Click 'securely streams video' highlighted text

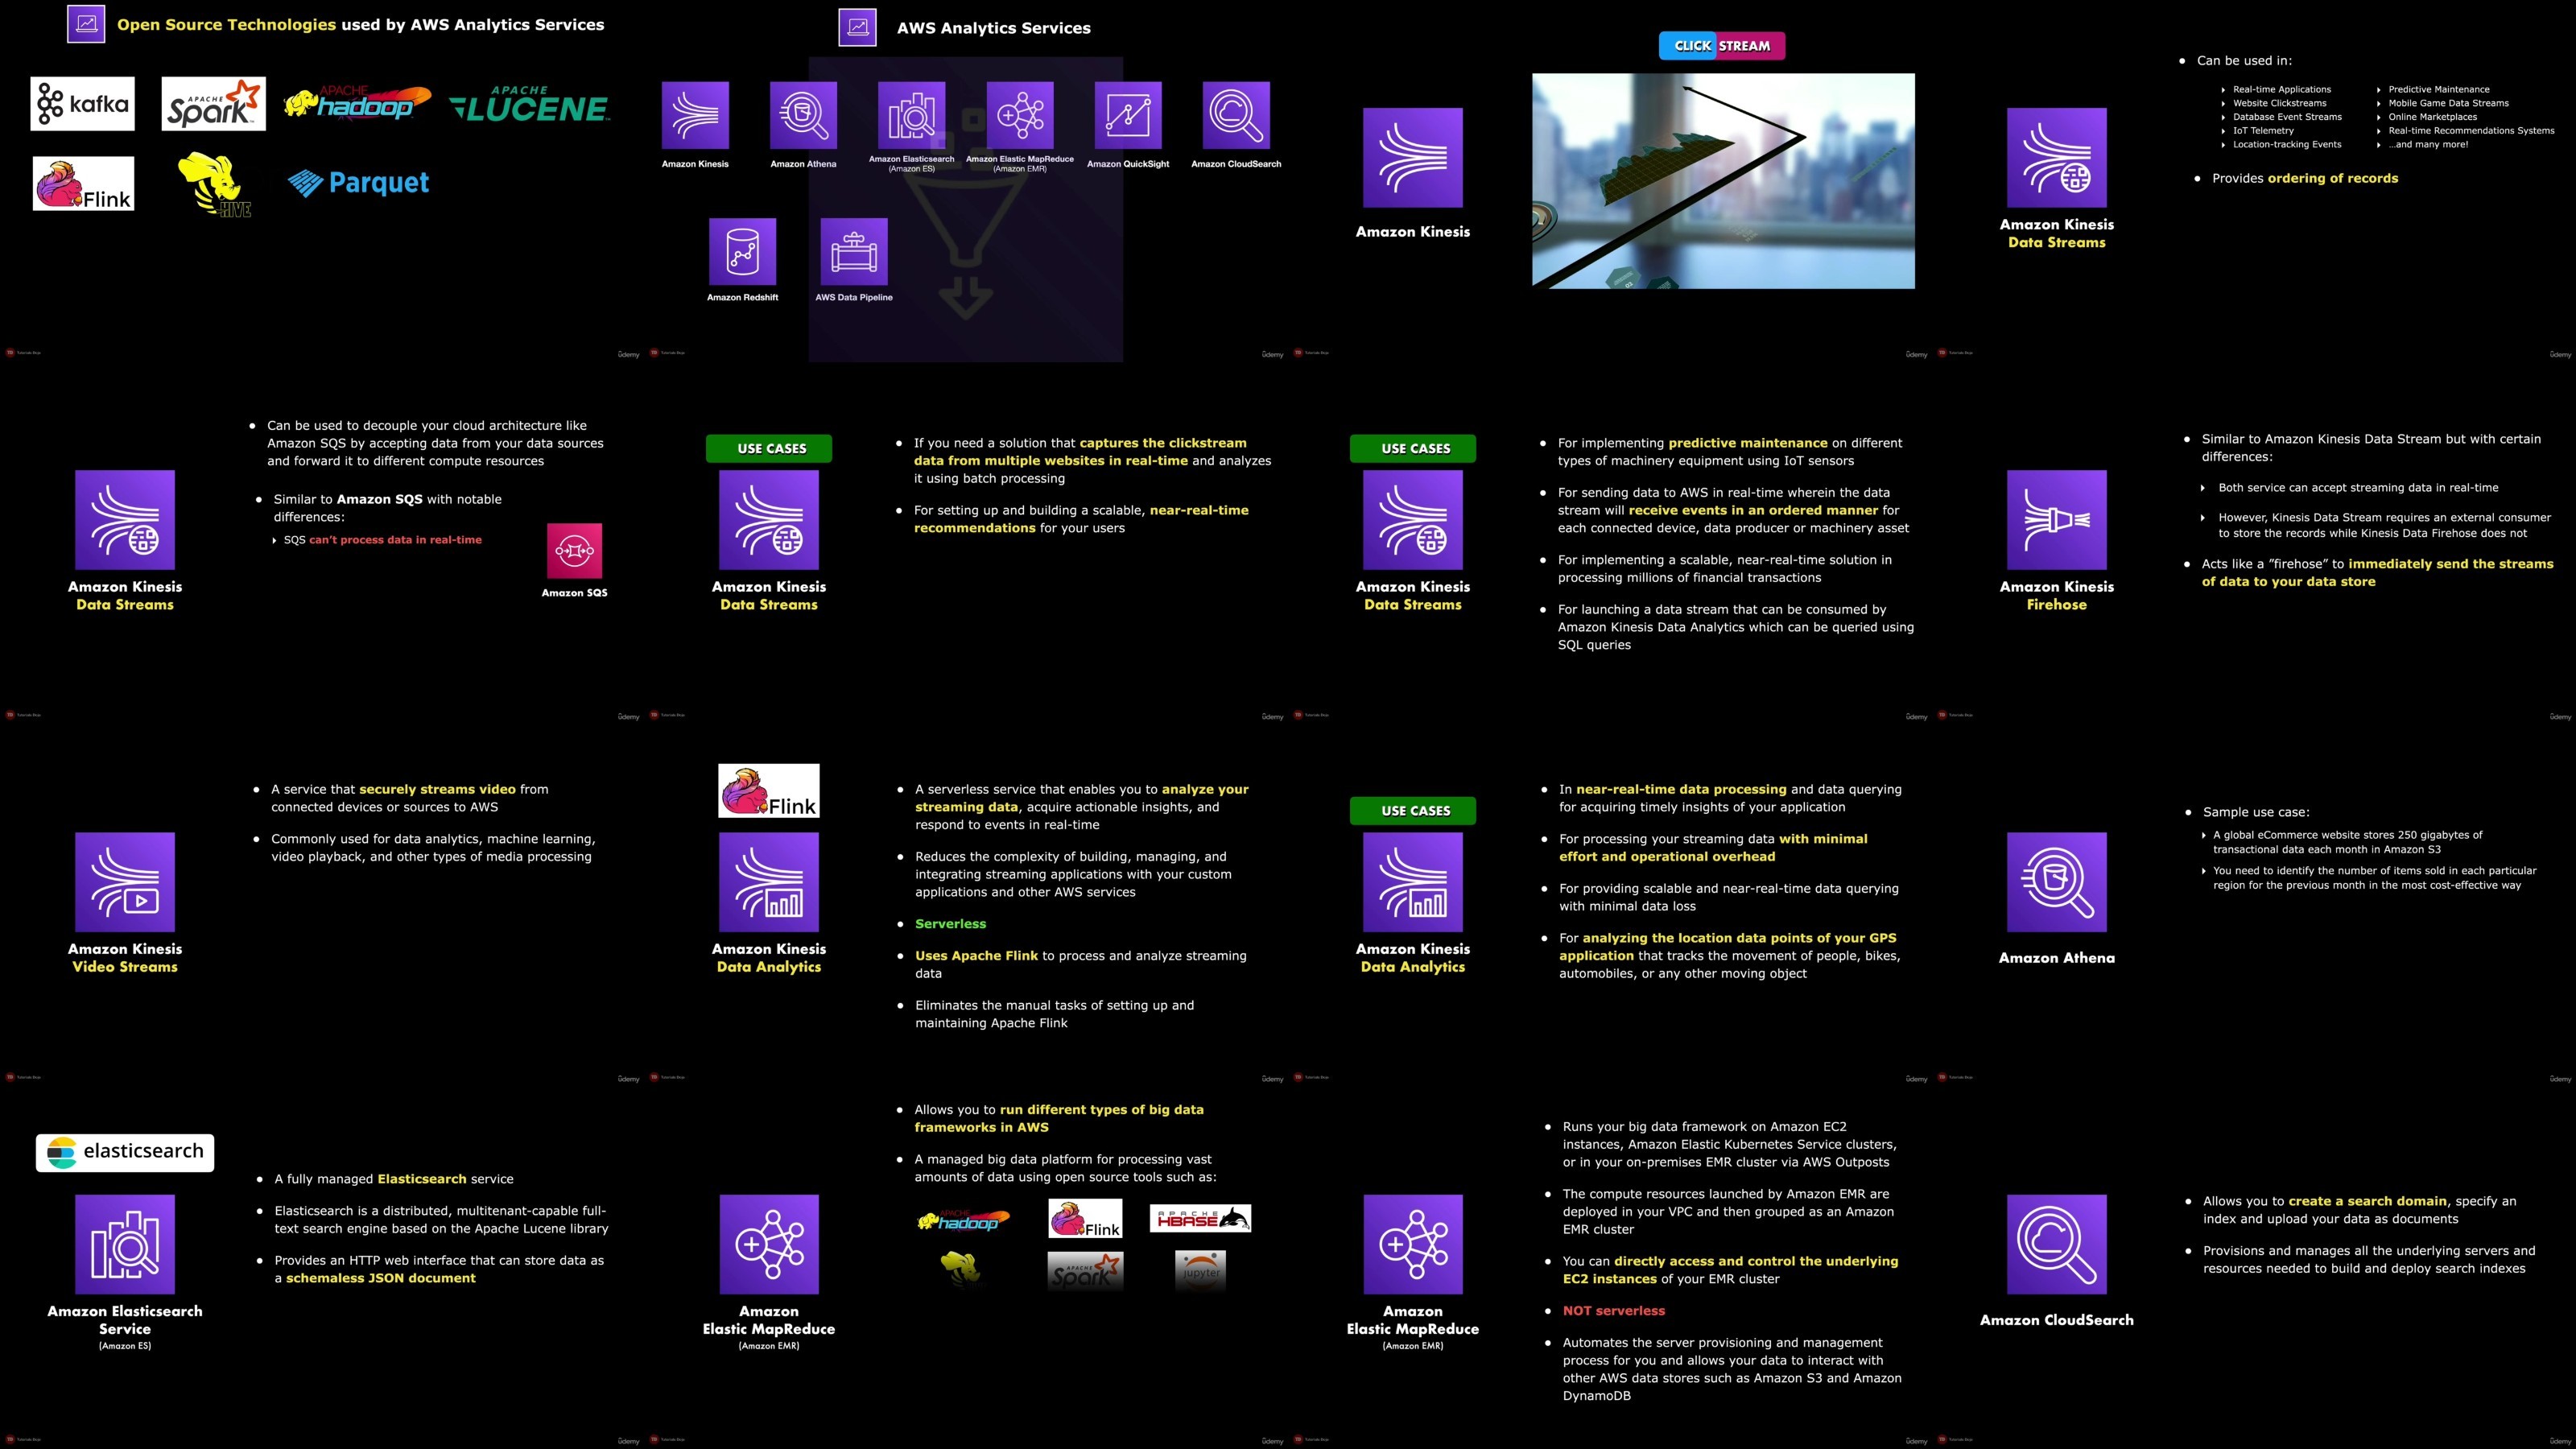pos(437,789)
